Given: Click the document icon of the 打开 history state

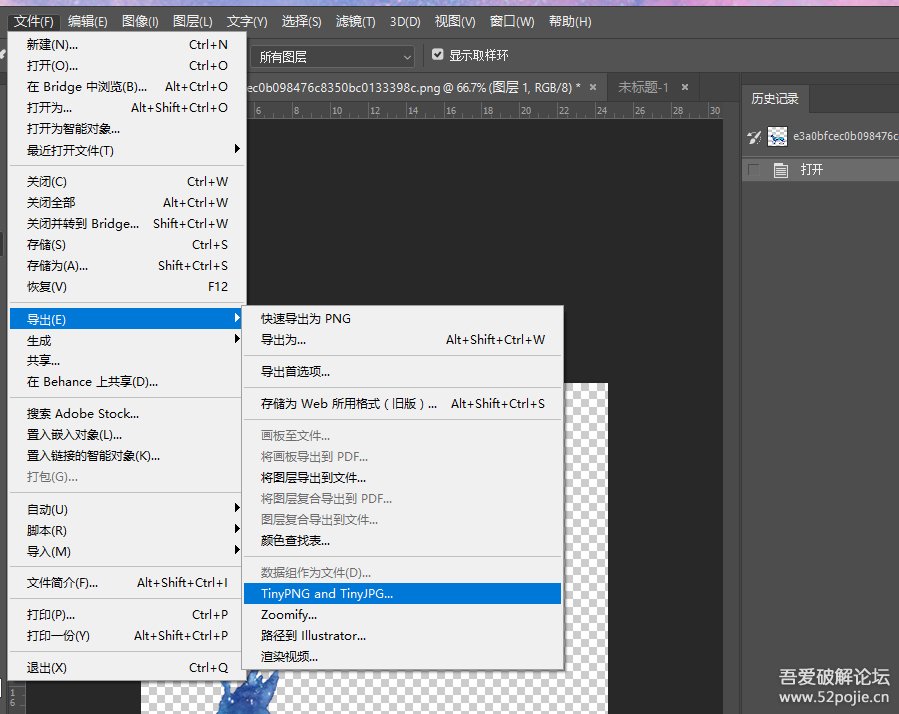Looking at the screenshot, I should click(x=782, y=170).
